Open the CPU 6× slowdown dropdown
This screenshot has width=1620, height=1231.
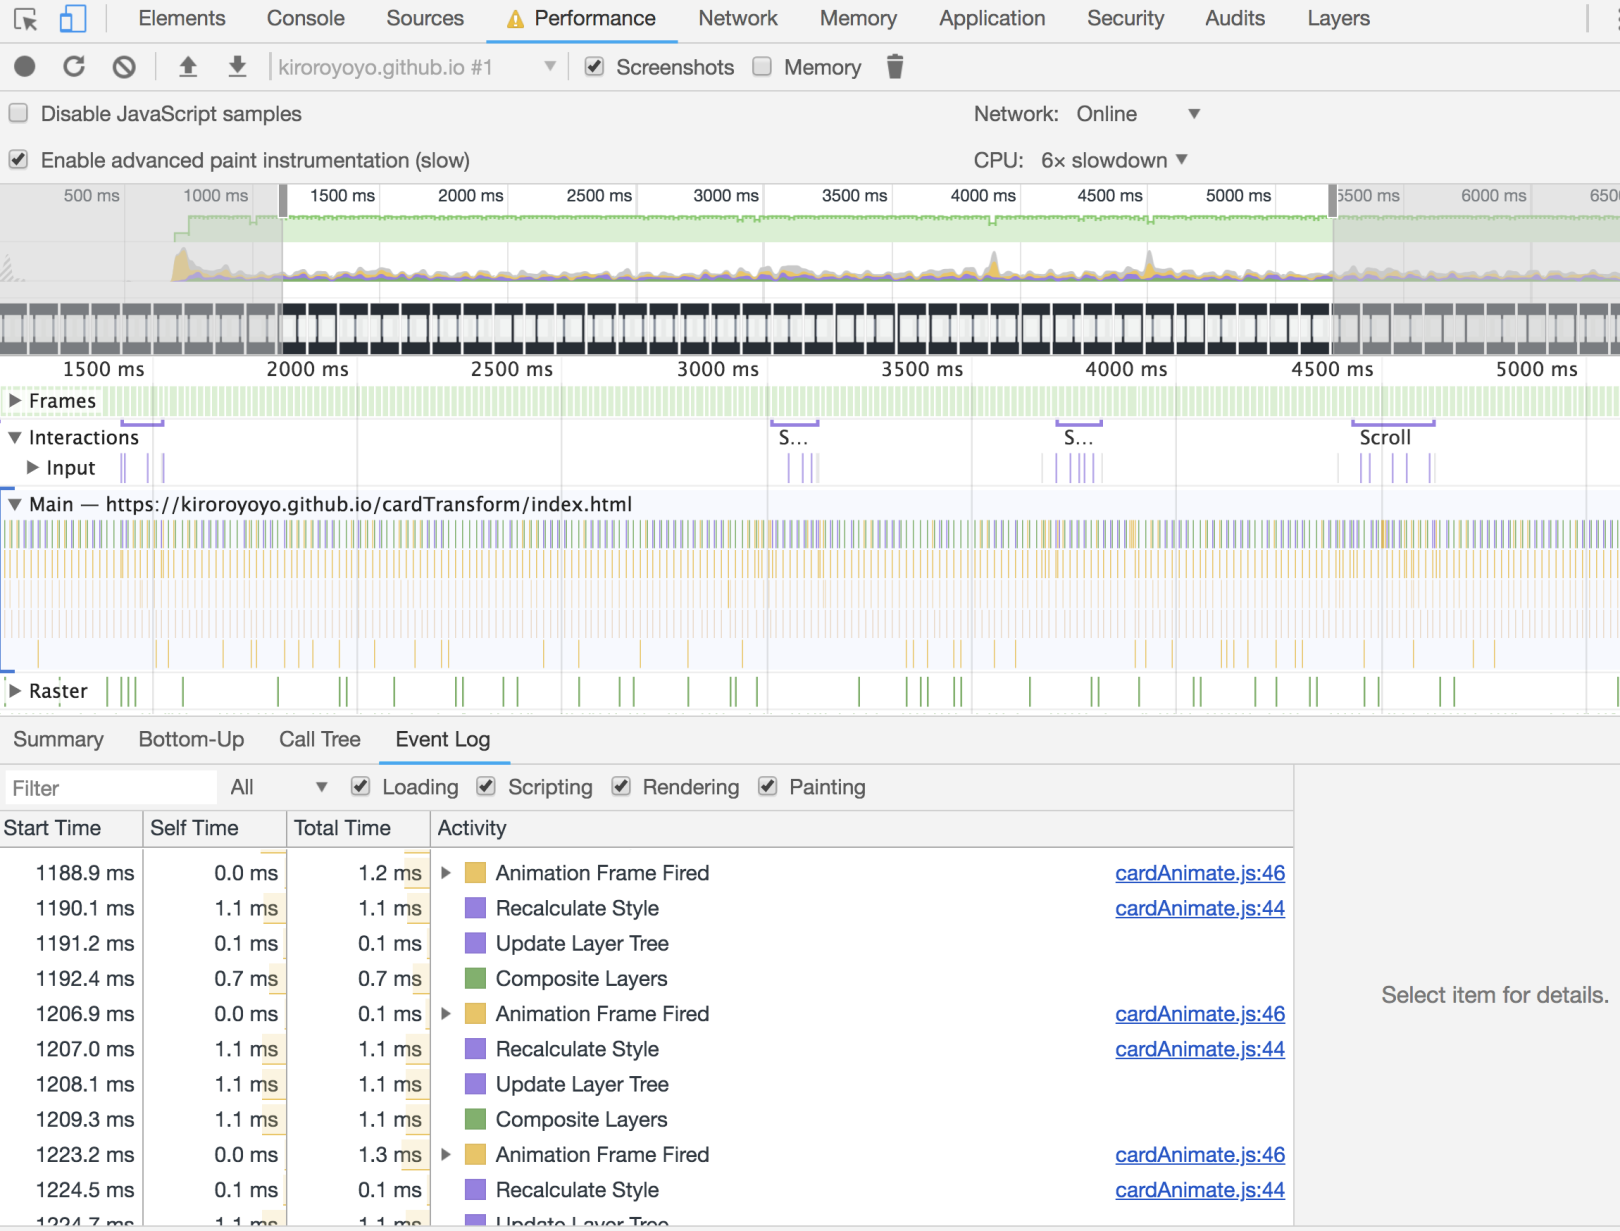(x=1114, y=160)
